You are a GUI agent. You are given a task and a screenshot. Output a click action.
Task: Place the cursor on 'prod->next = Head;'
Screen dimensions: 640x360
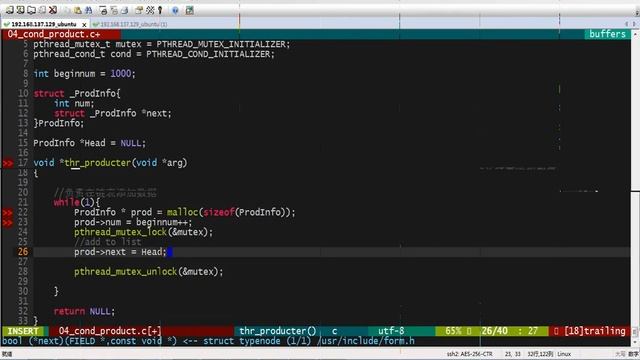(120, 252)
